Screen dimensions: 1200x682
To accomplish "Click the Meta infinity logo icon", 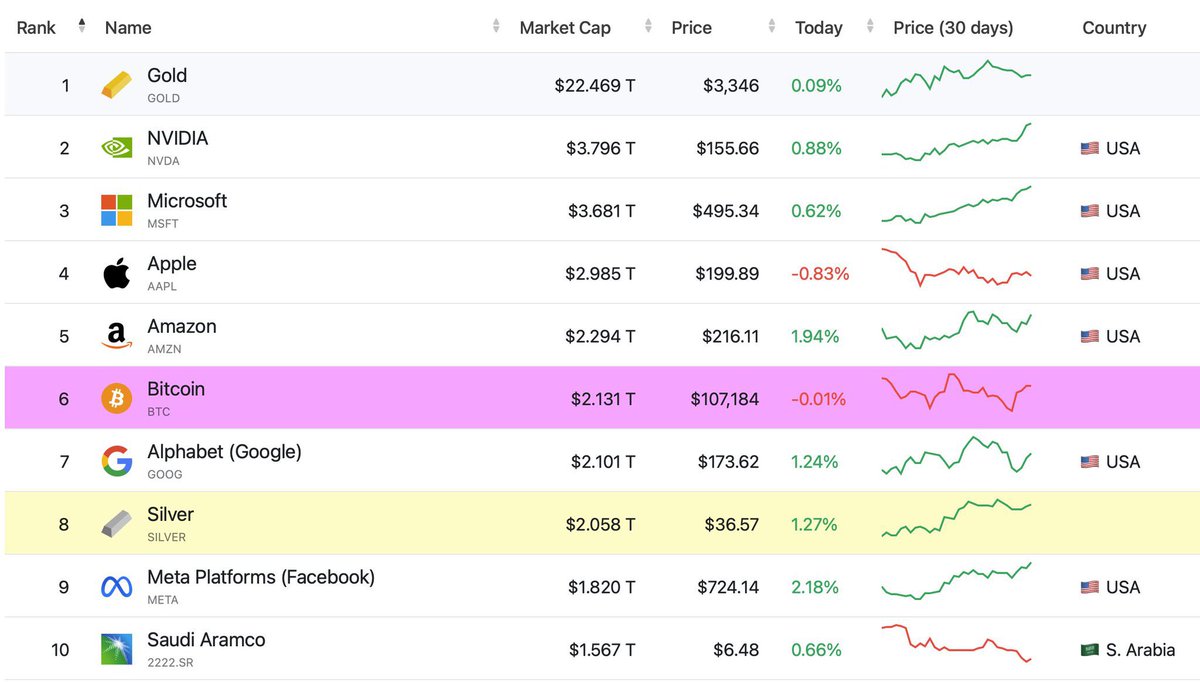I will point(115,587).
